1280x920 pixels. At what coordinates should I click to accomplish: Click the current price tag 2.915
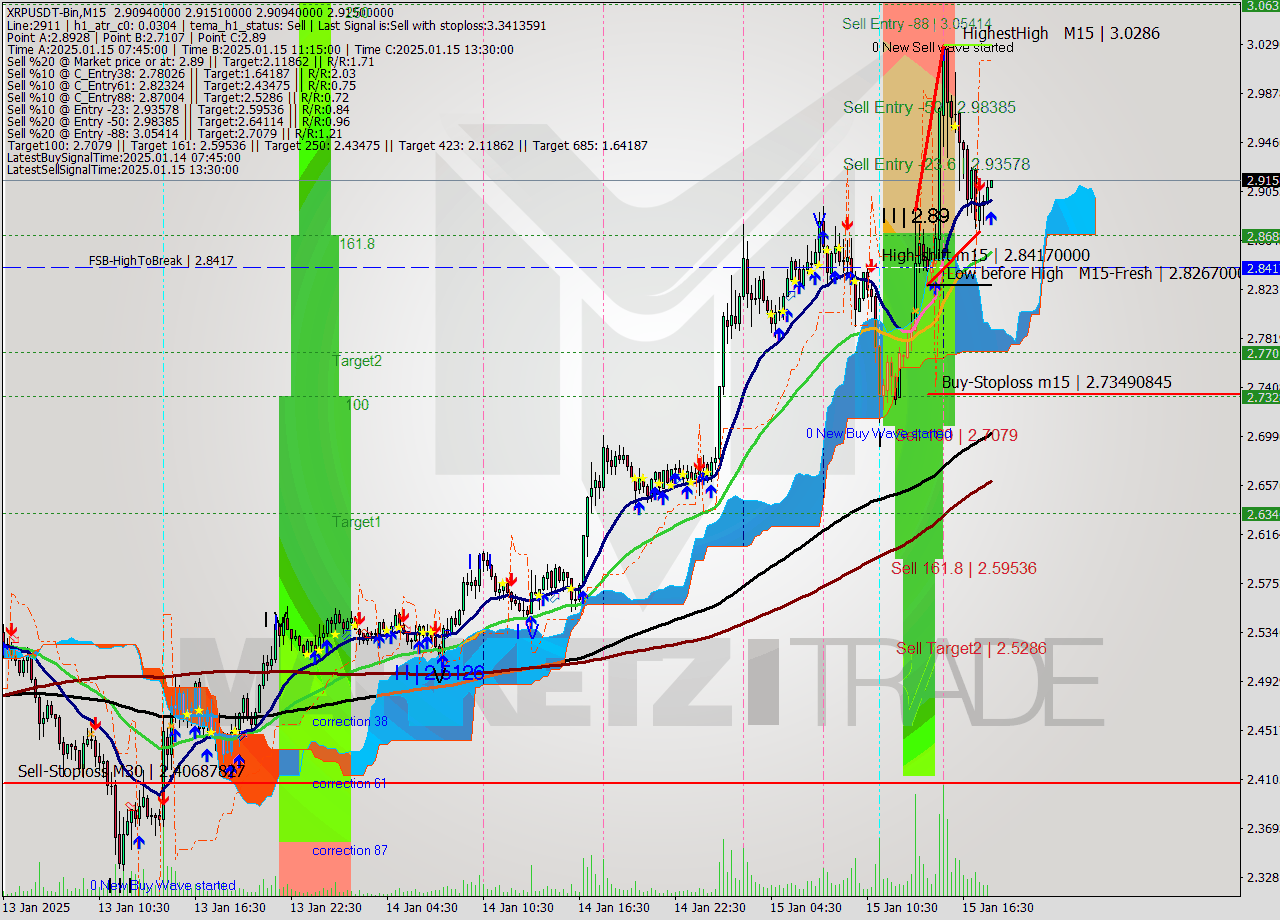[1260, 180]
